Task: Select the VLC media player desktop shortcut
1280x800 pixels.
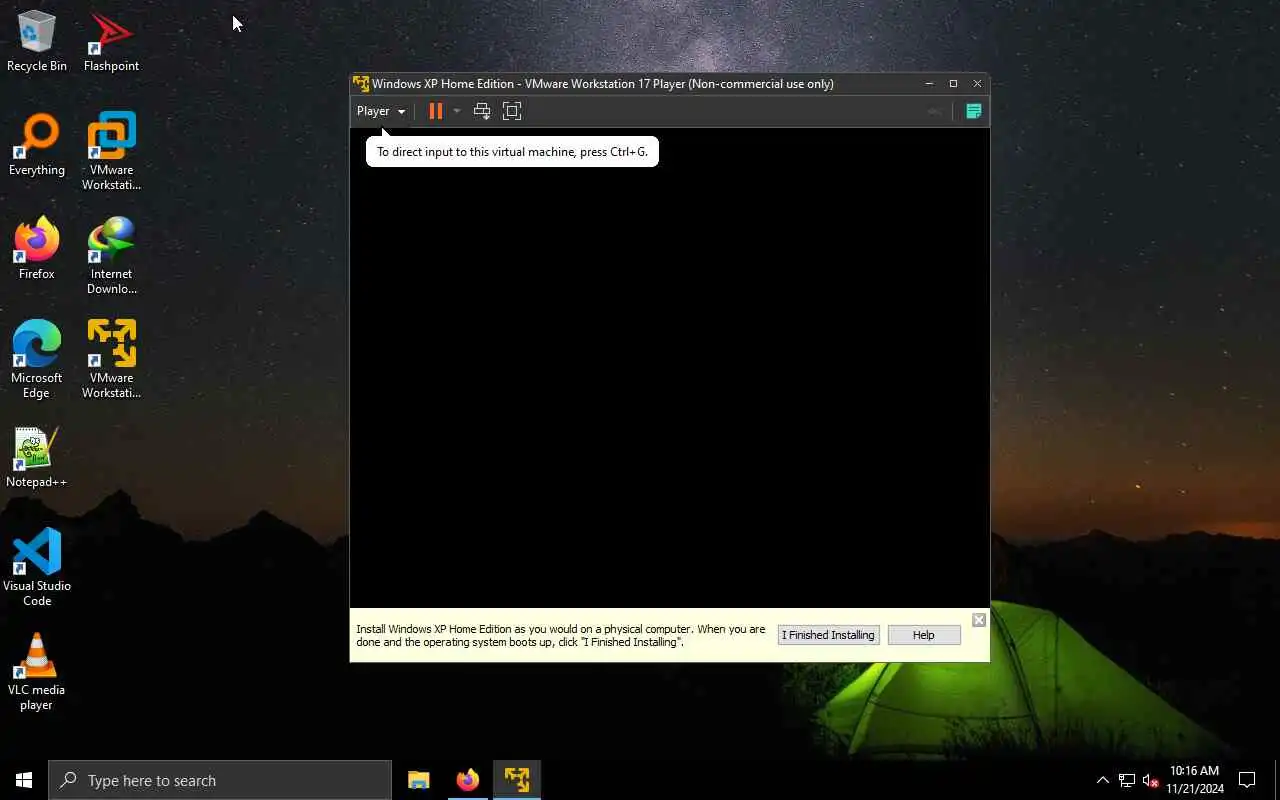Action: [x=37, y=672]
